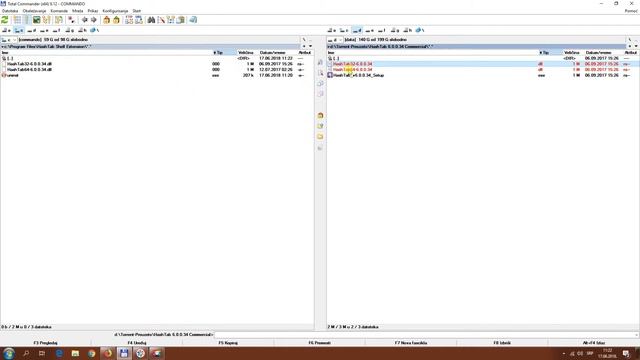Open File Explorer from the taskbar
The height and width of the screenshot is (360, 640).
(75, 353)
